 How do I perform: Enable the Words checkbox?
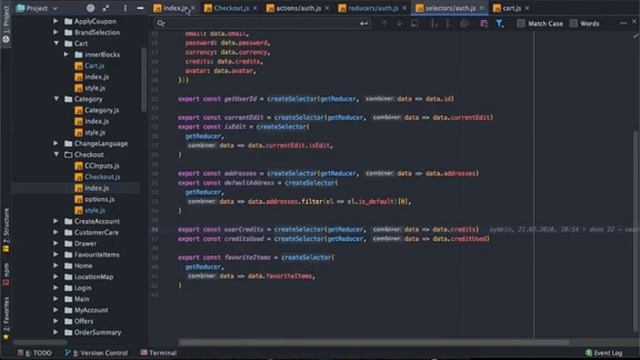point(573,23)
